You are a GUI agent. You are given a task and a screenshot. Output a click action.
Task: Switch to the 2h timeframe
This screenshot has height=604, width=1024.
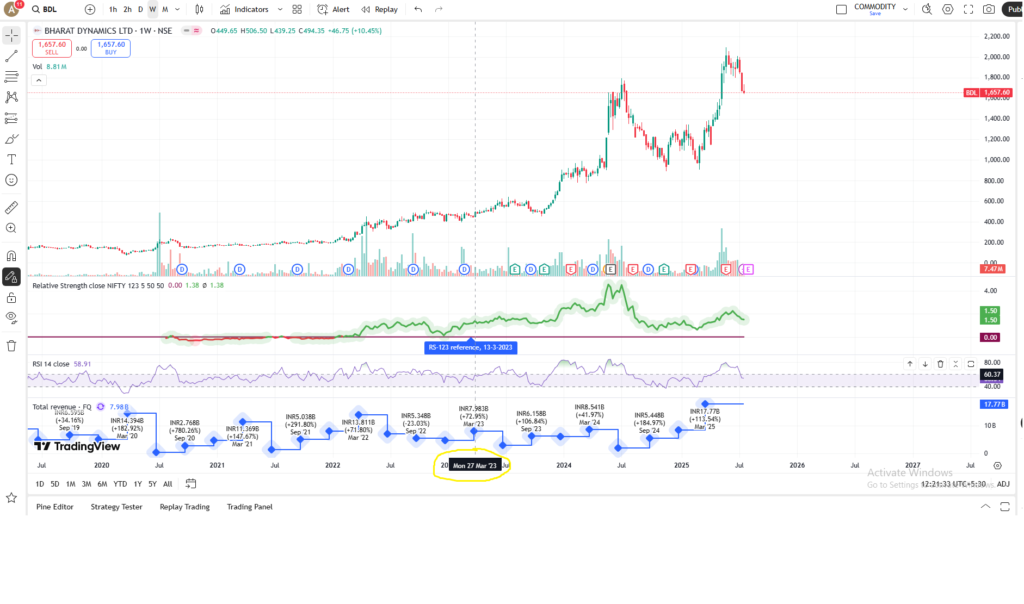127,9
